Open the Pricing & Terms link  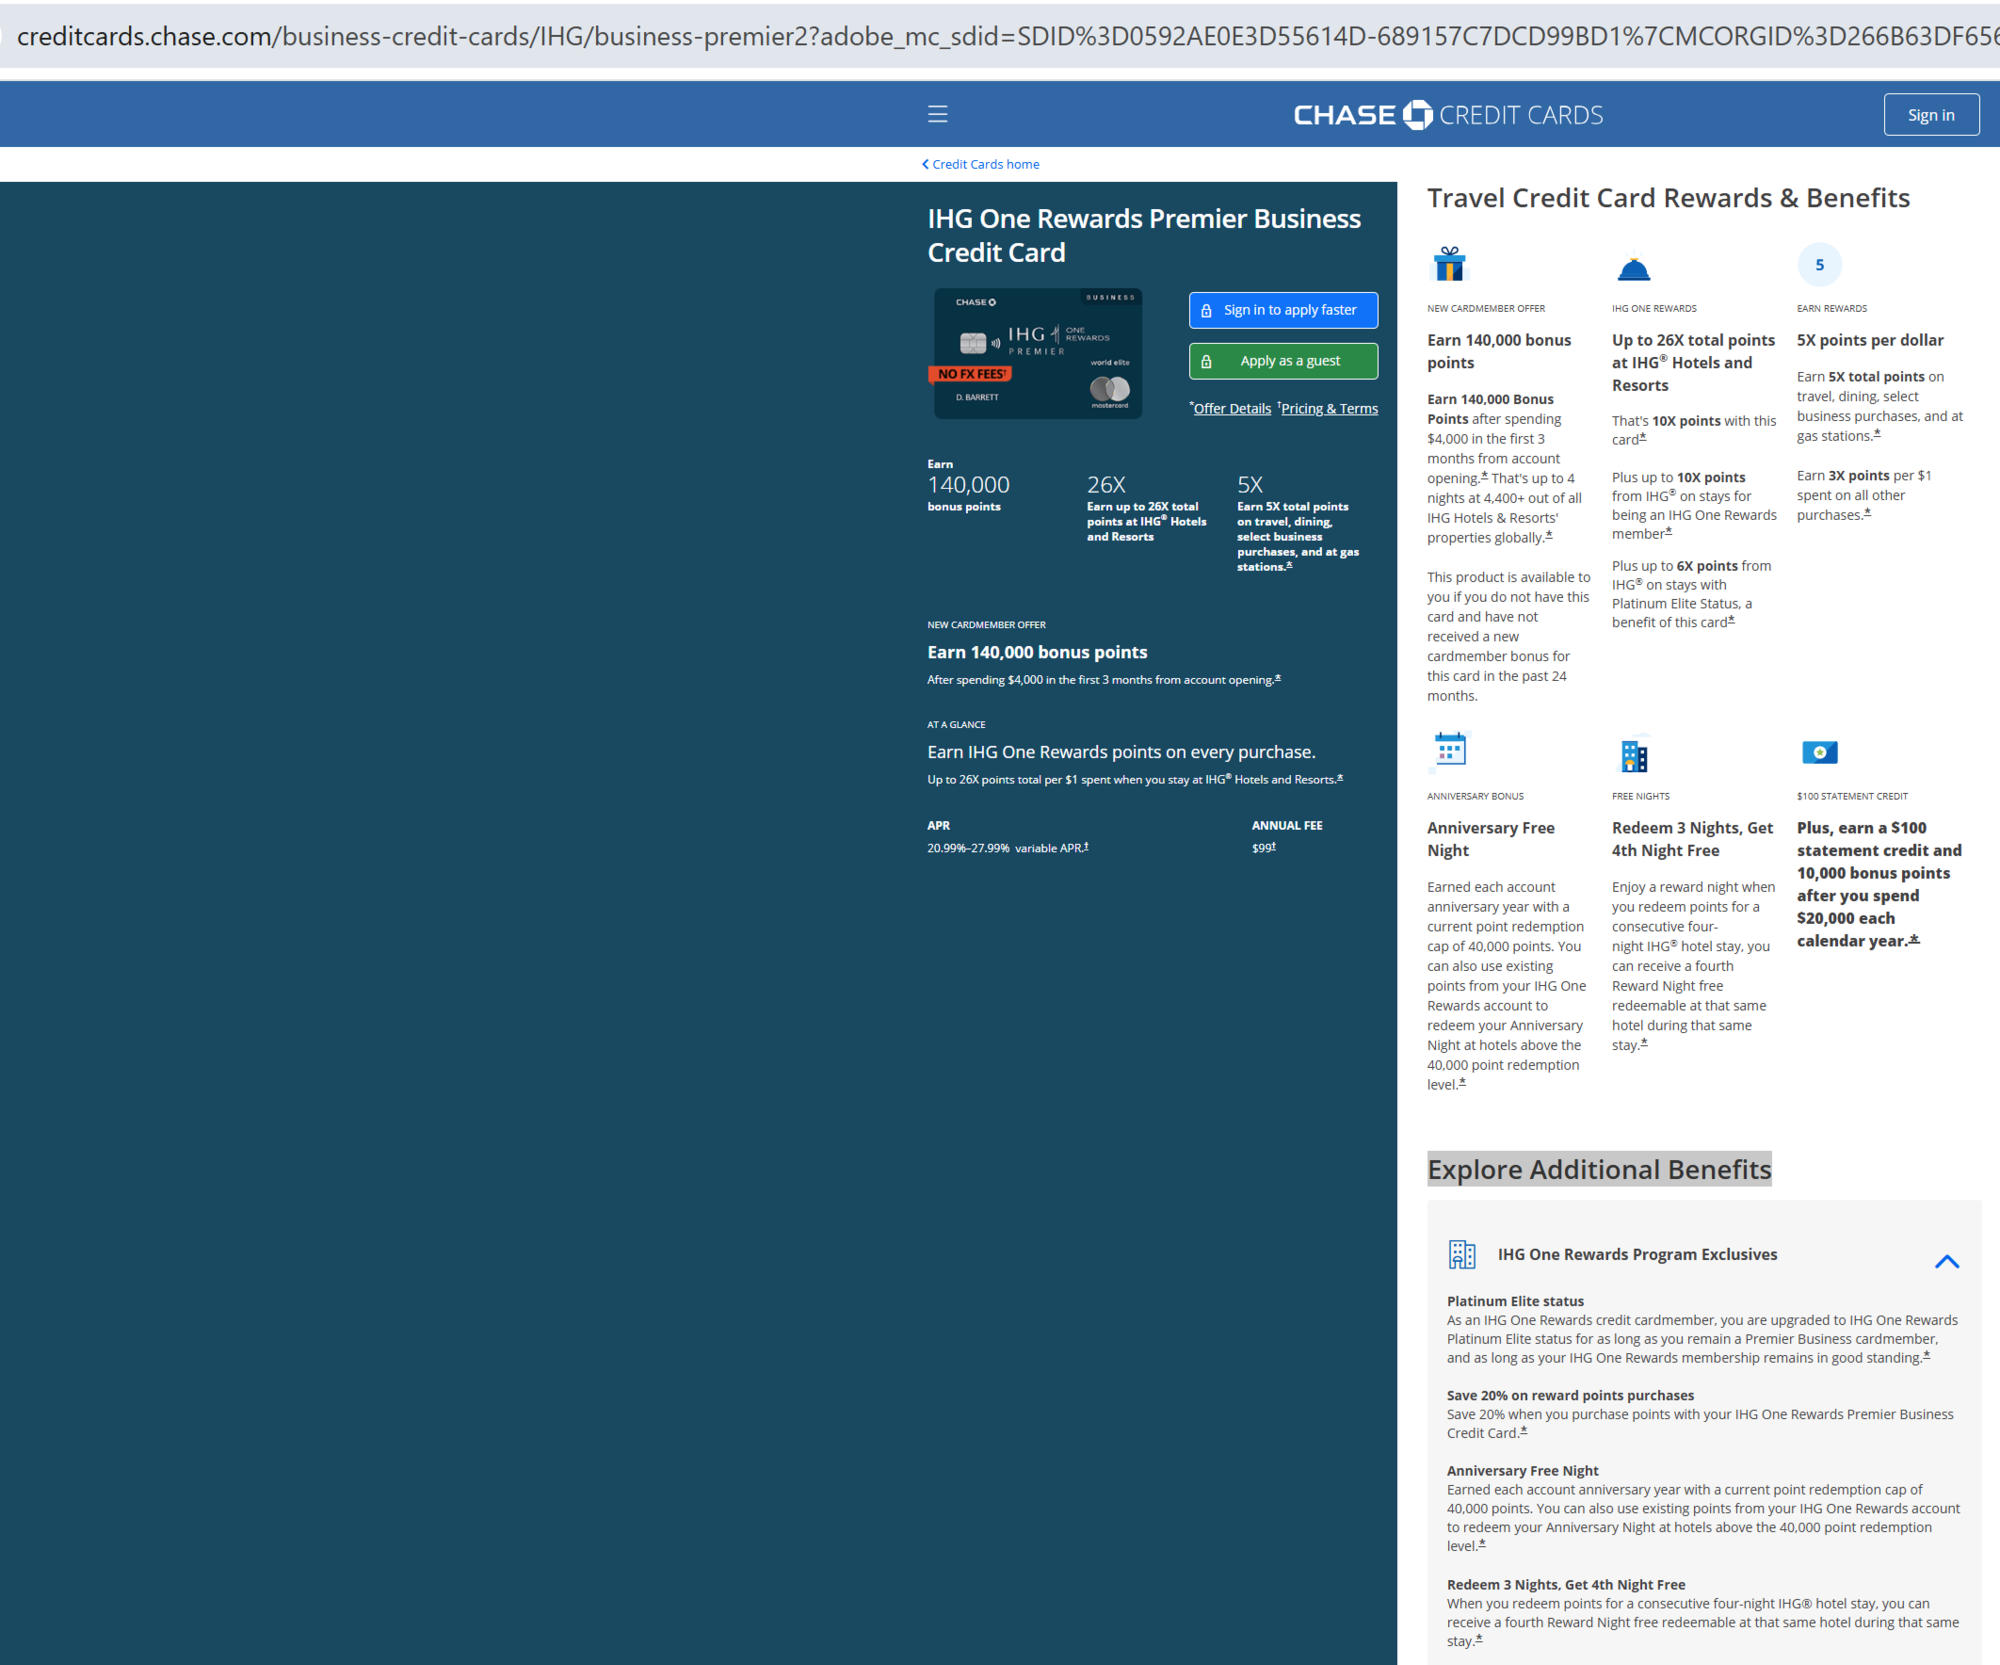point(1330,408)
